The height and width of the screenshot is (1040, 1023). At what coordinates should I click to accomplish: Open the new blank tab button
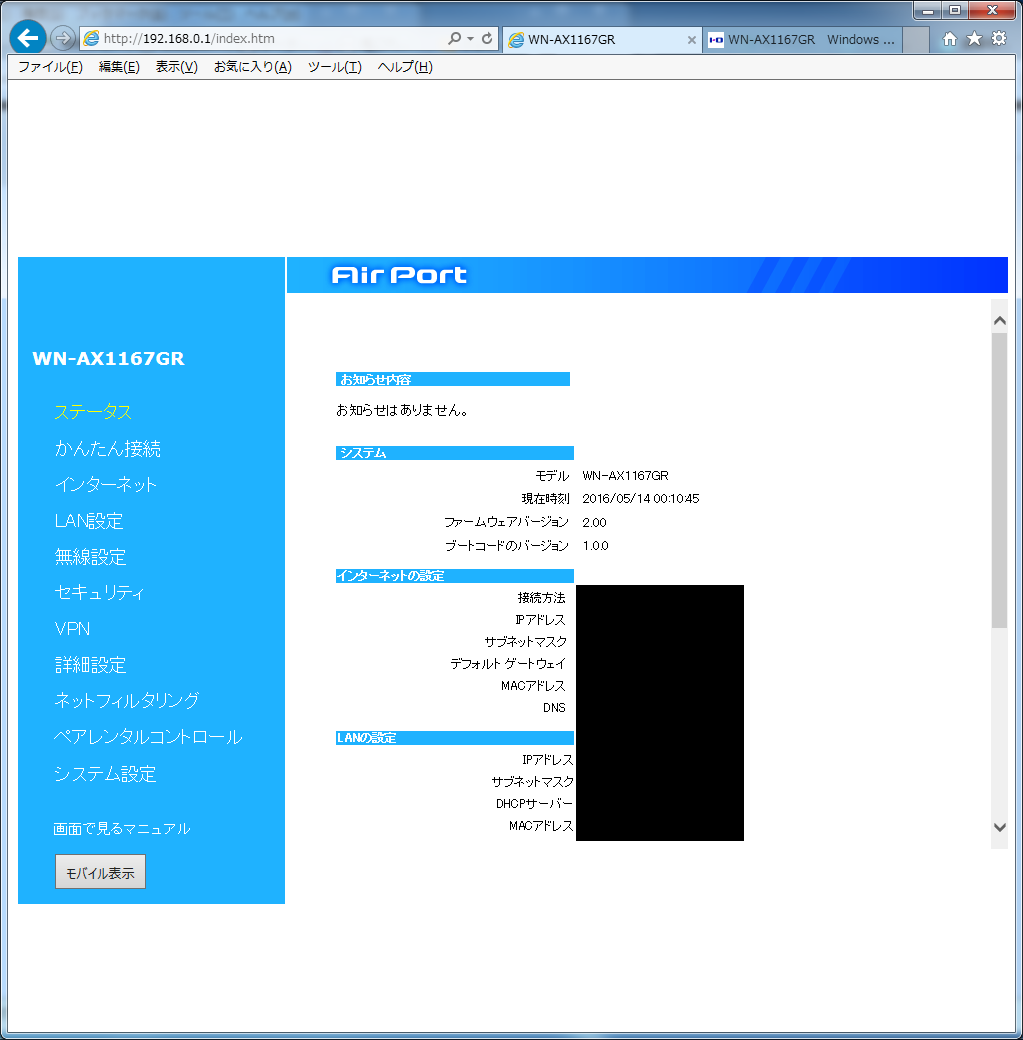[916, 40]
